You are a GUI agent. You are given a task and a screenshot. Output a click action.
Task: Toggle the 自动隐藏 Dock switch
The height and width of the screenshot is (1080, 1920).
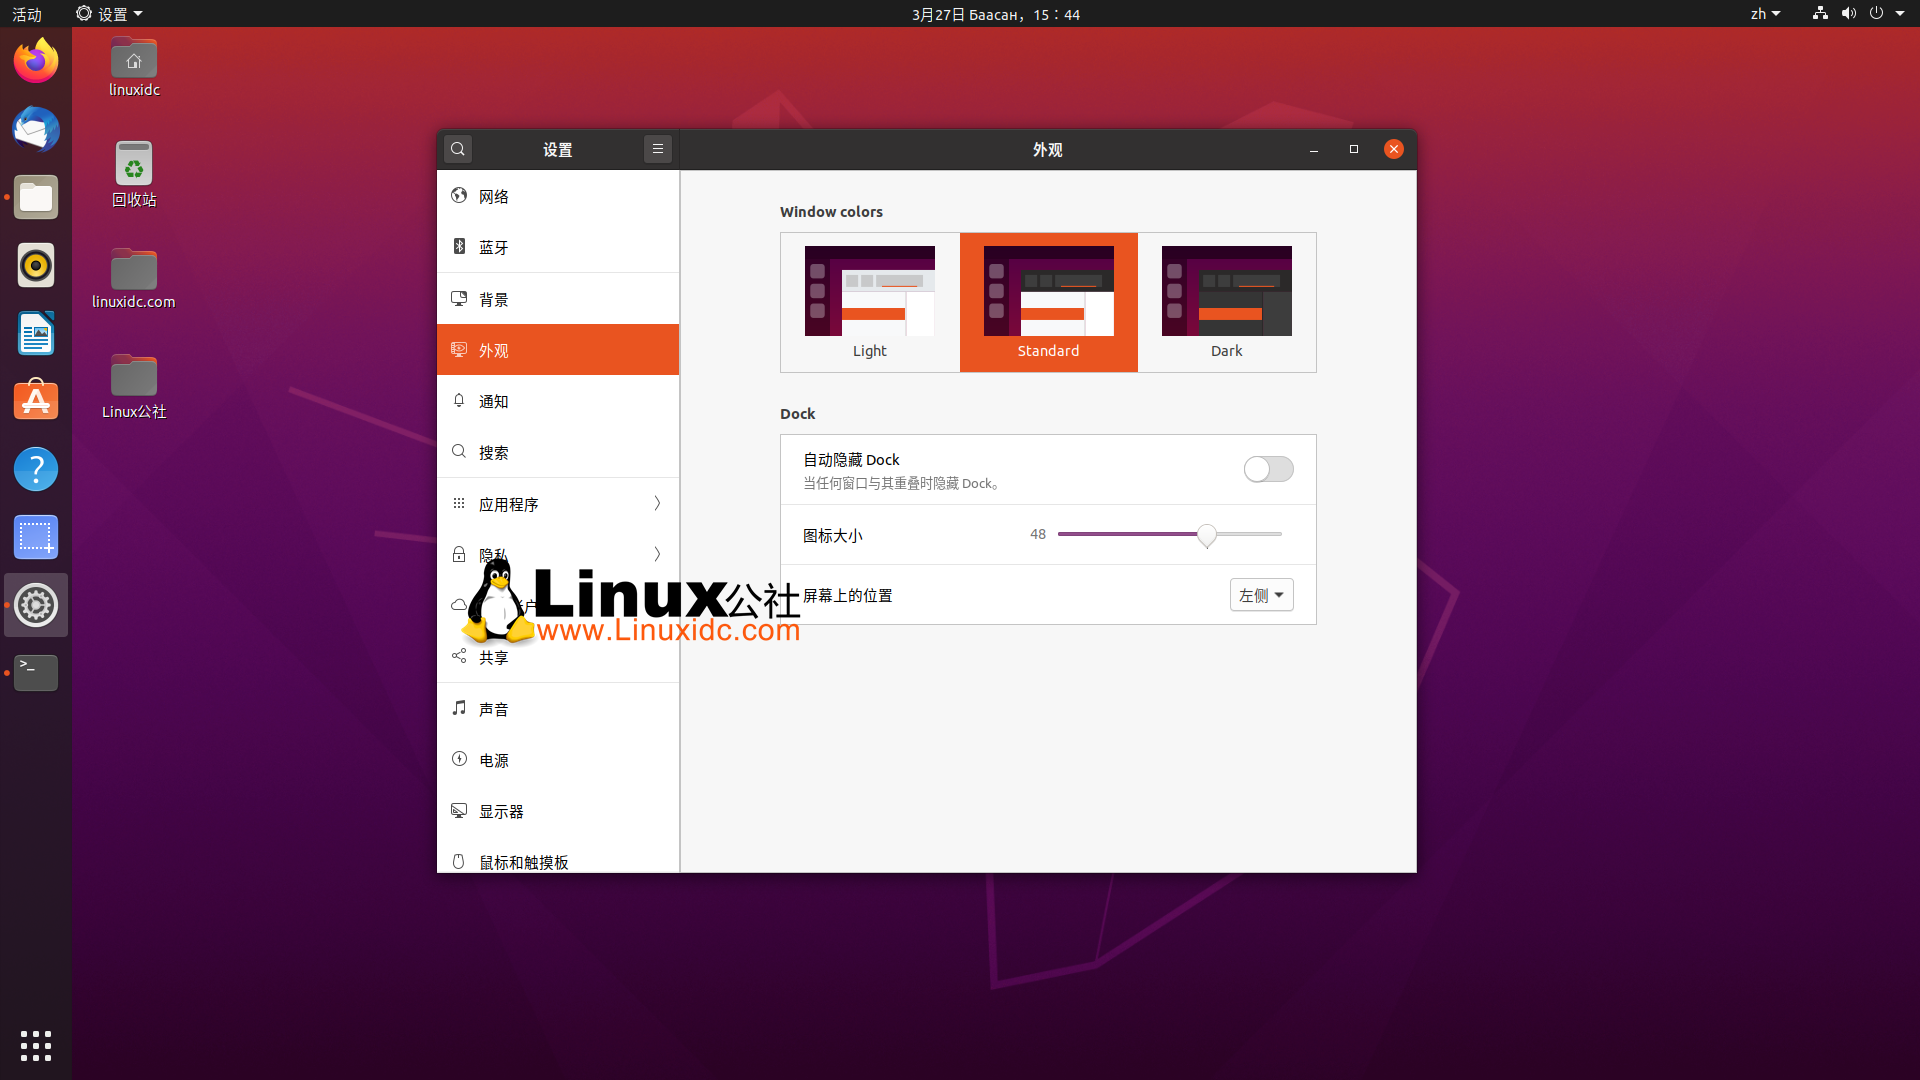pos(1268,469)
